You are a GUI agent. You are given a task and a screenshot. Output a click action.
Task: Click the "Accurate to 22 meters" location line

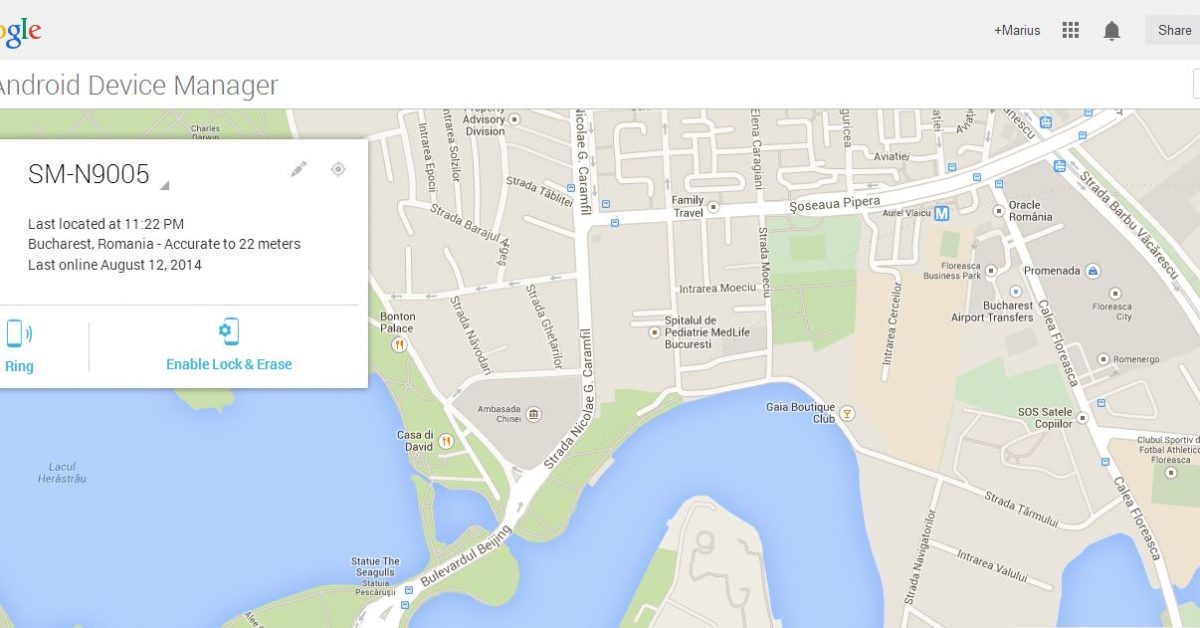tap(164, 244)
